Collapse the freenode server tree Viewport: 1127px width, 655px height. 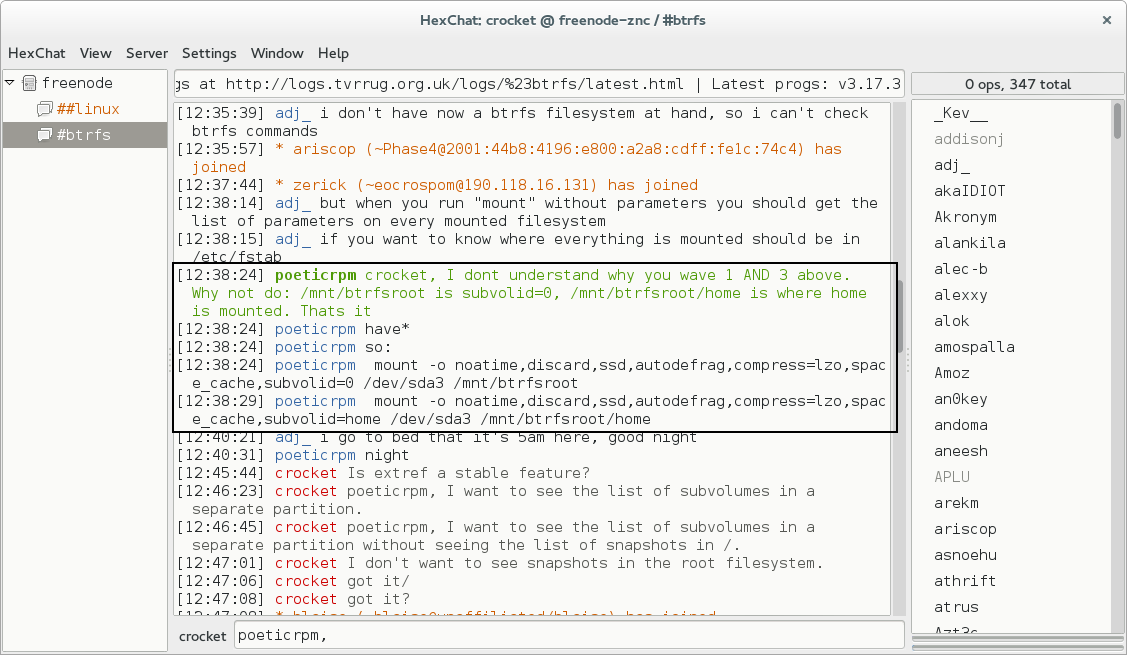[x=10, y=83]
